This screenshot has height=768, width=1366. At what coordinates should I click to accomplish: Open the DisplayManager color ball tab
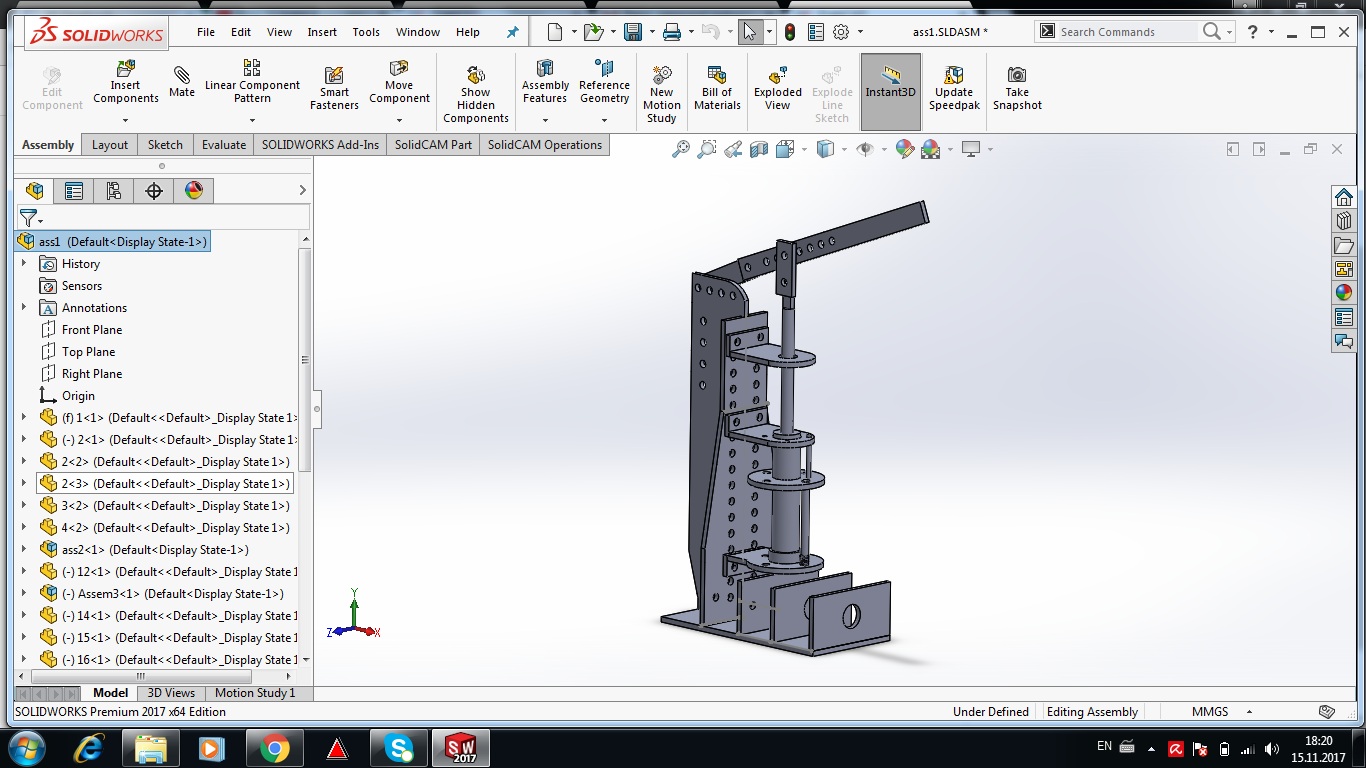click(194, 191)
